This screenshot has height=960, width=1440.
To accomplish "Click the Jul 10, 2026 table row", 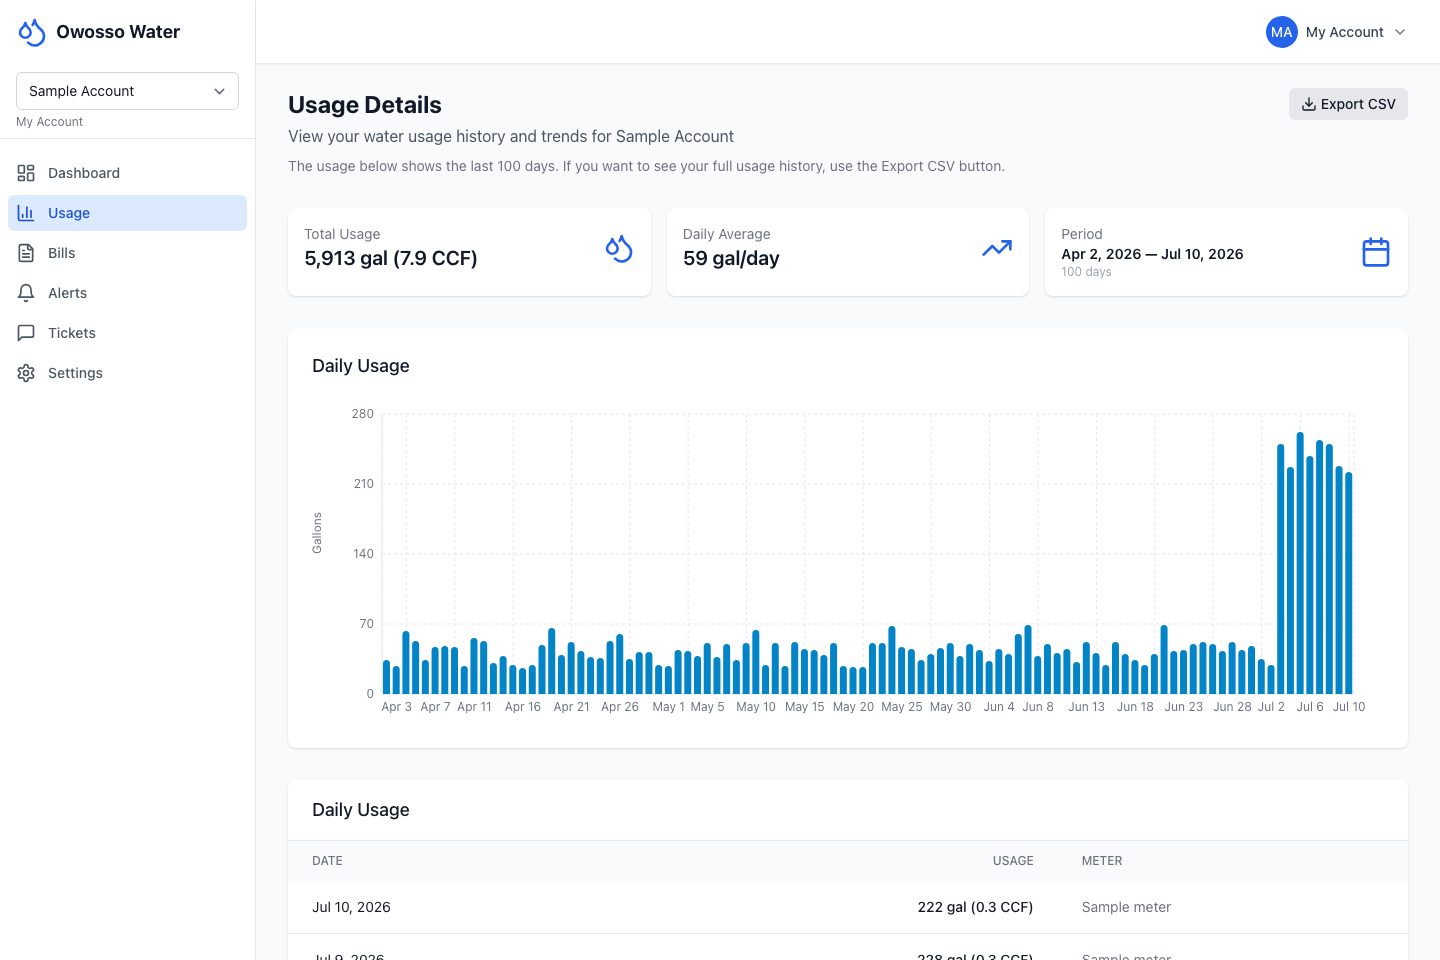I will click(x=848, y=907).
